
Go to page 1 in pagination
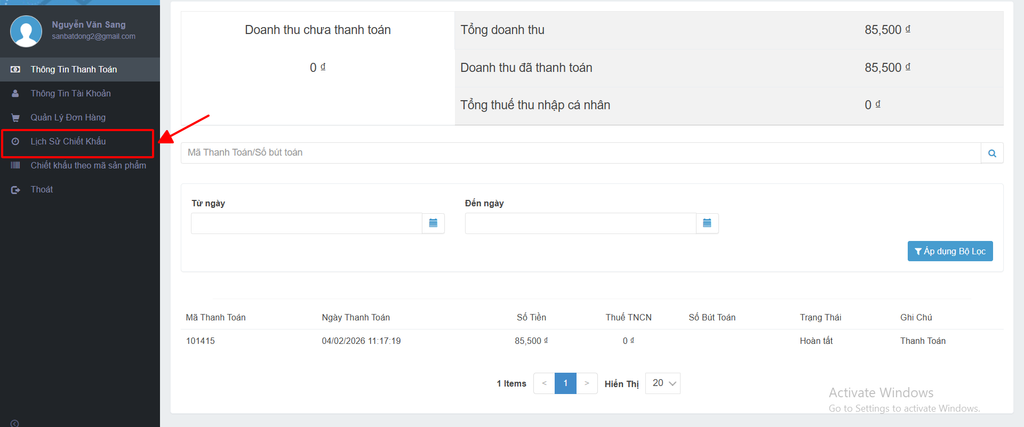pyautogui.click(x=565, y=383)
